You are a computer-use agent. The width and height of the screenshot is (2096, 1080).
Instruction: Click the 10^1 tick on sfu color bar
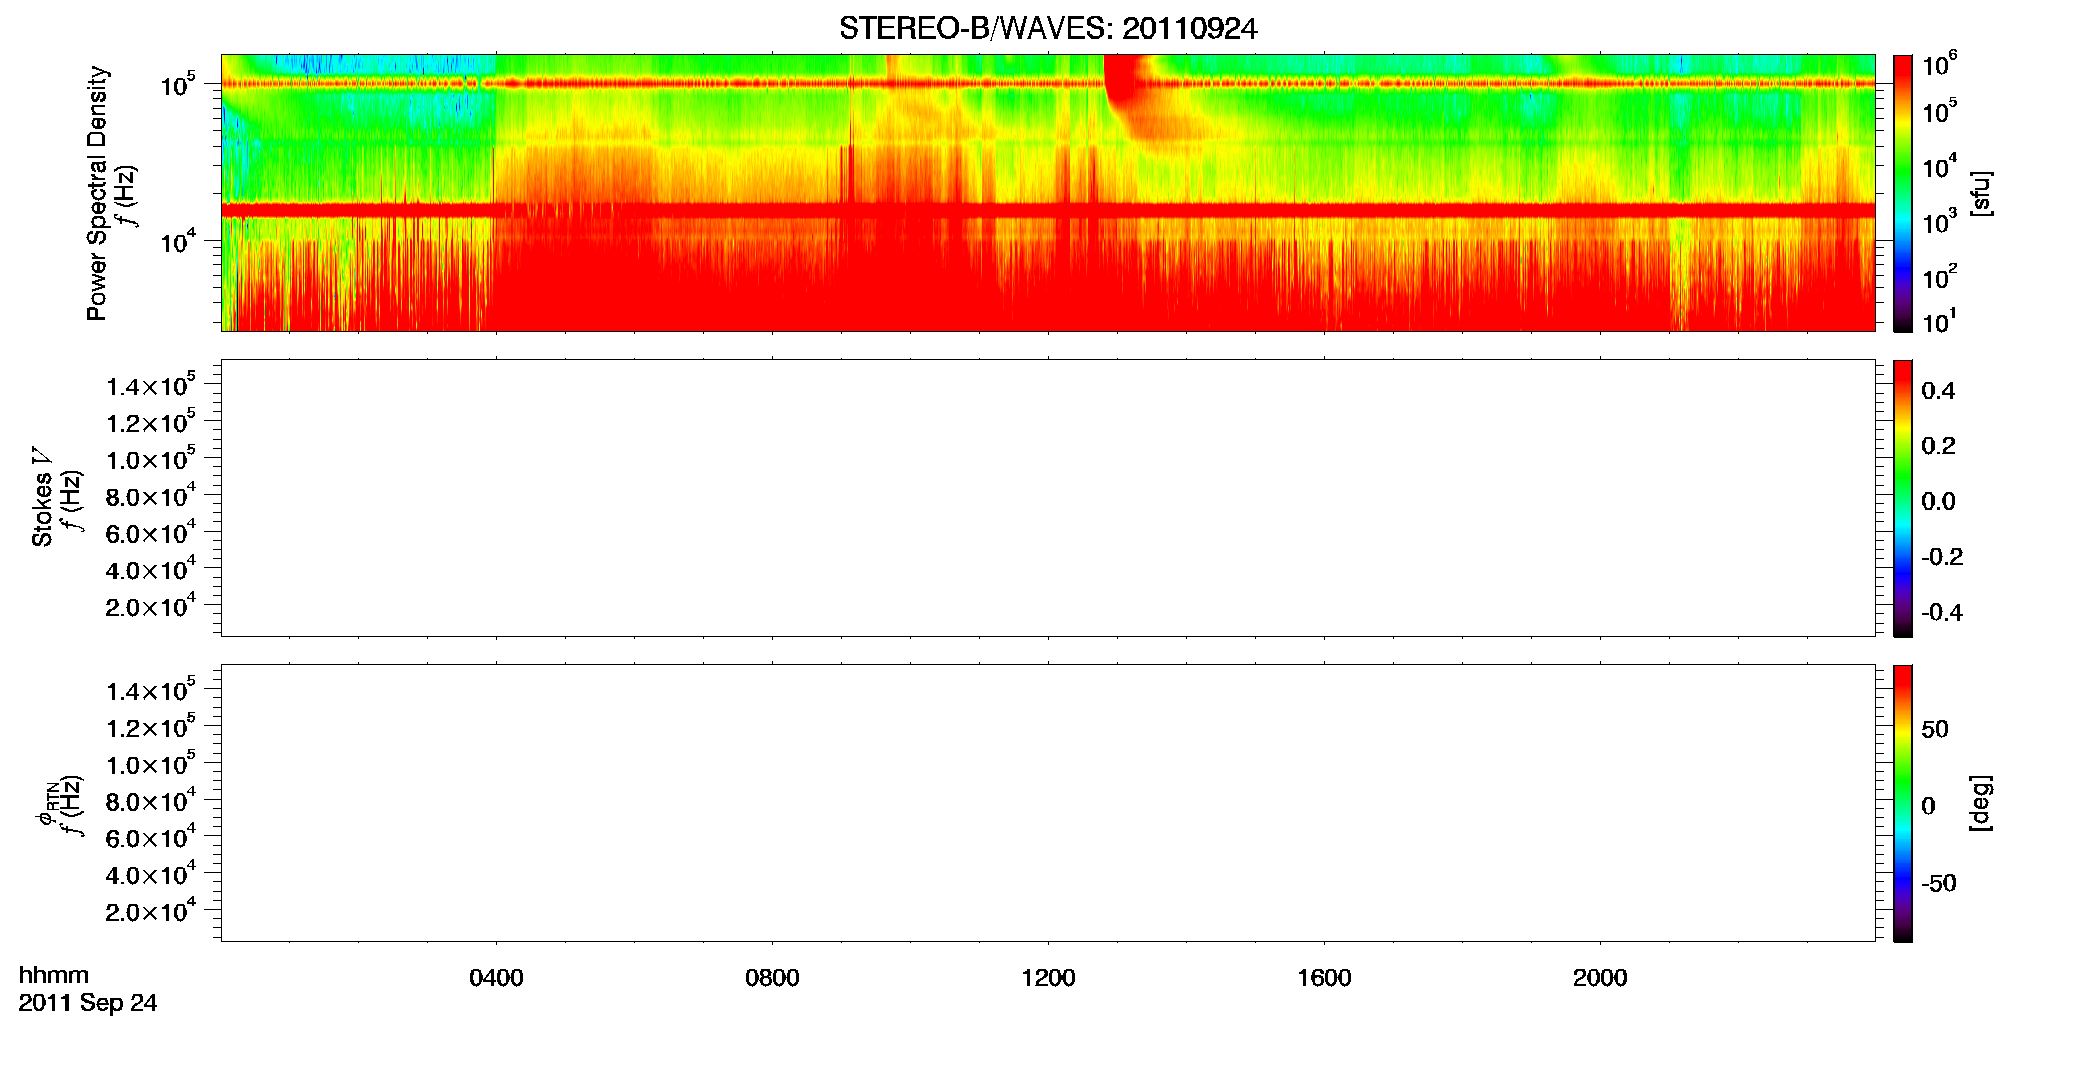[1940, 322]
